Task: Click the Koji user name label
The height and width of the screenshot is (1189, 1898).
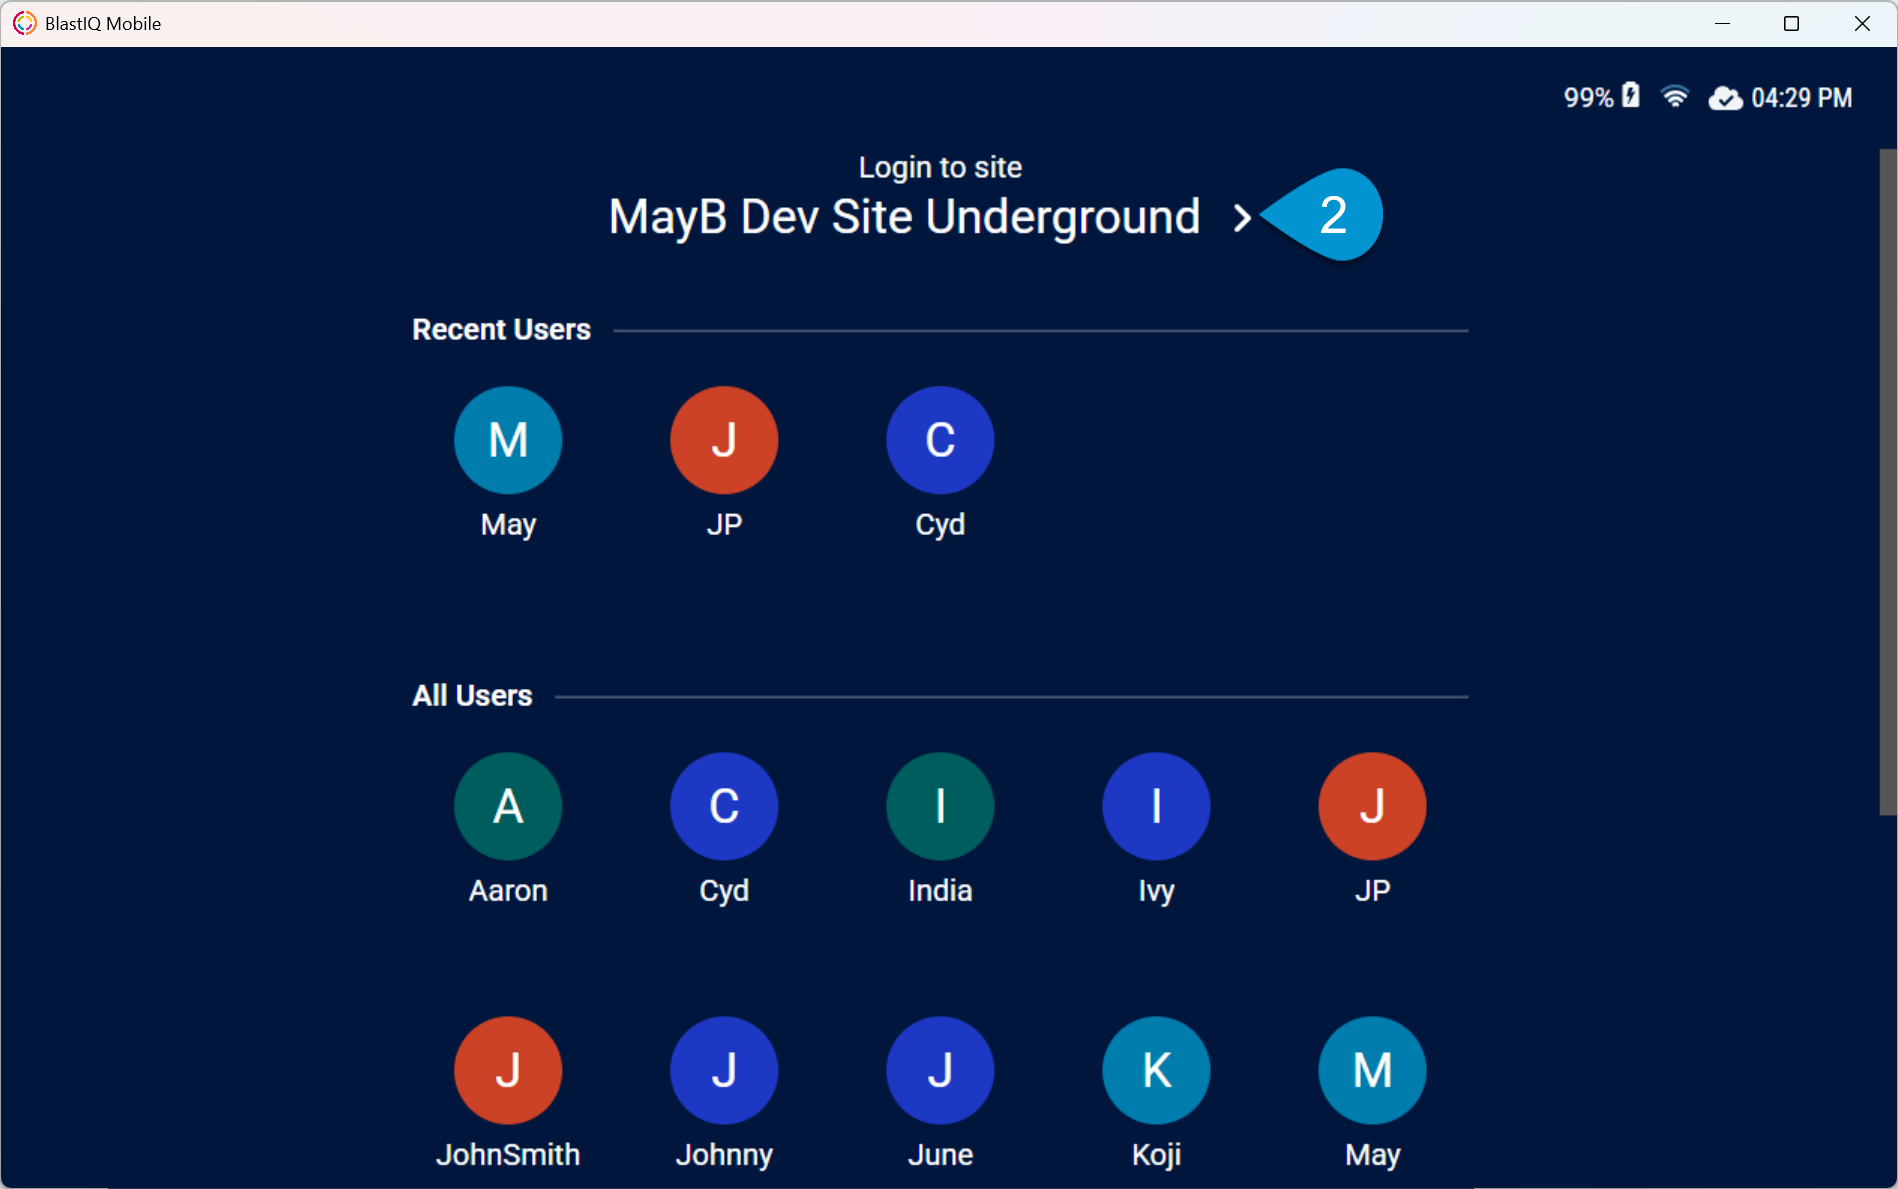Action: (x=1156, y=1155)
